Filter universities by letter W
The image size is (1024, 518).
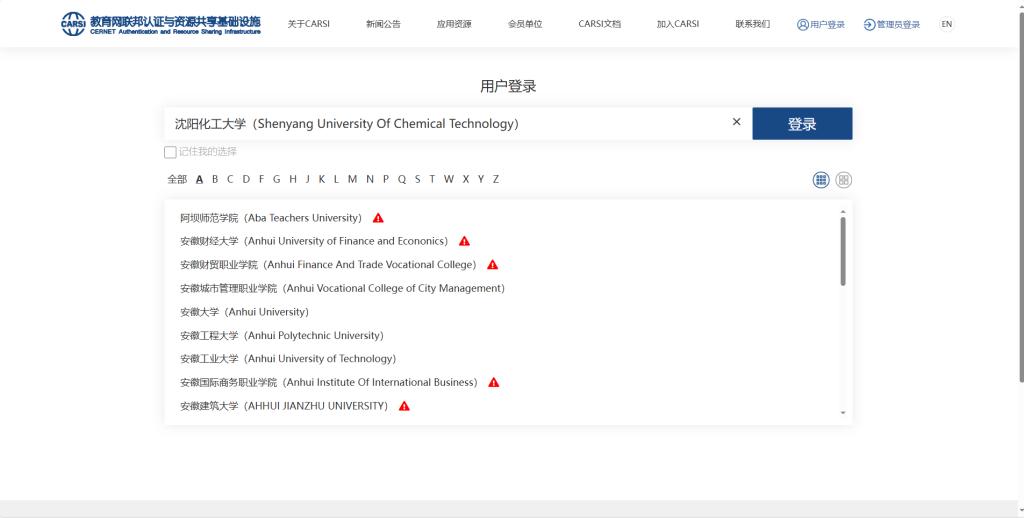coord(449,179)
